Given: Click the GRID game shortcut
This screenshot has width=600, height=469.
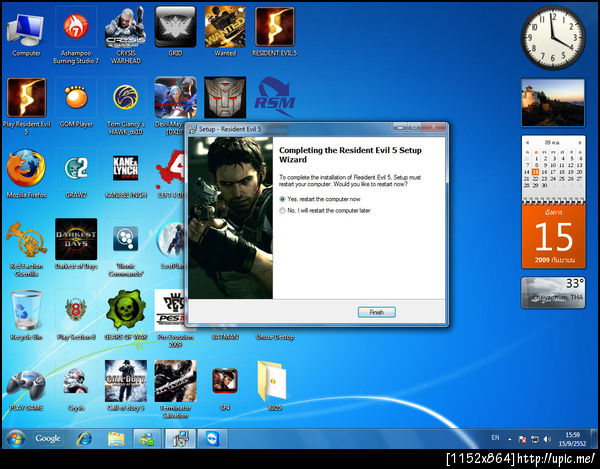Looking at the screenshot, I should (175, 32).
